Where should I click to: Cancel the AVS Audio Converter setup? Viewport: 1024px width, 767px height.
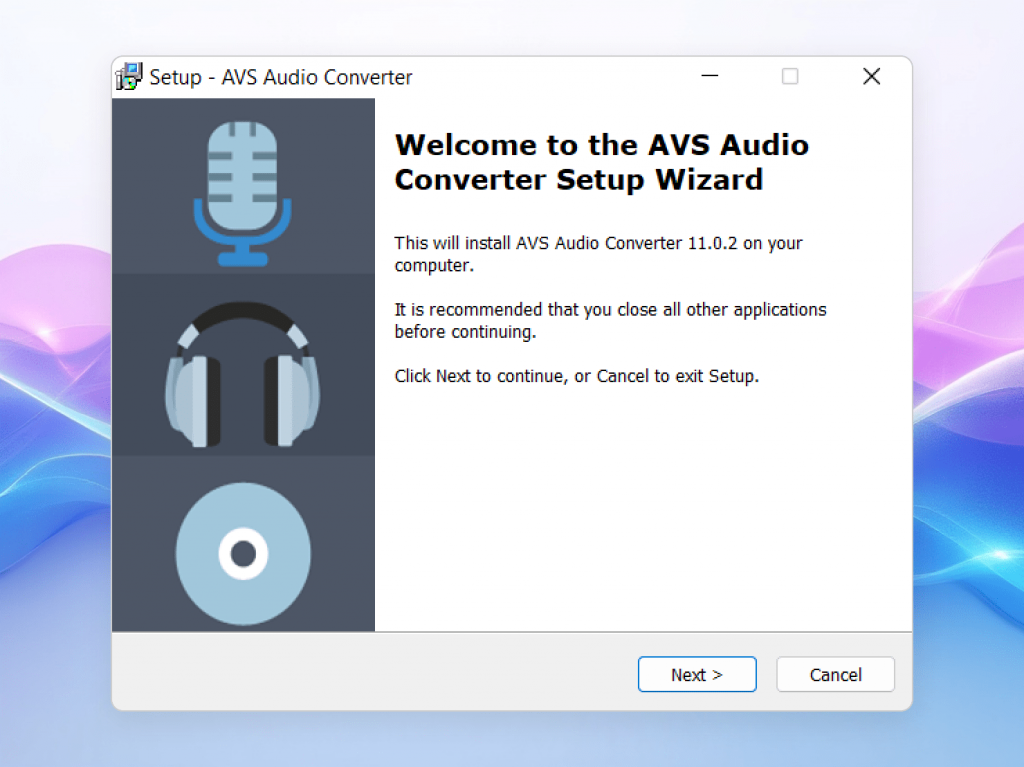coord(835,674)
